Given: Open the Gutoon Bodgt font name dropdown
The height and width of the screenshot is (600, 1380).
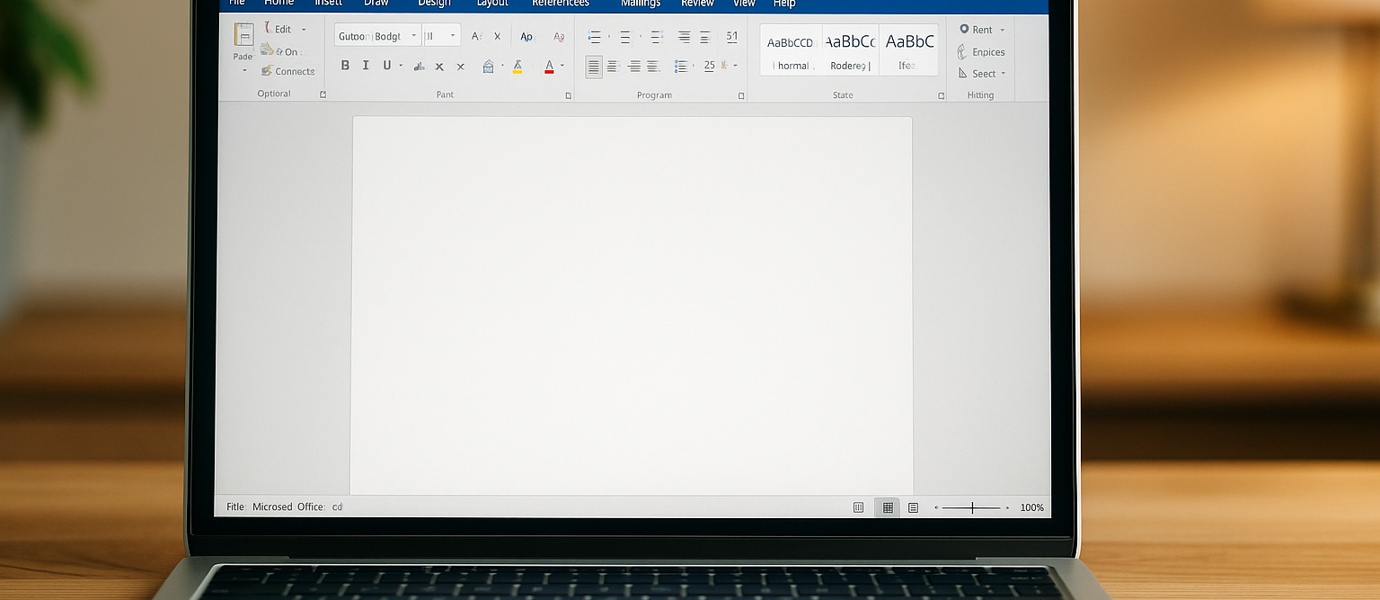Looking at the screenshot, I should pyautogui.click(x=414, y=36).
